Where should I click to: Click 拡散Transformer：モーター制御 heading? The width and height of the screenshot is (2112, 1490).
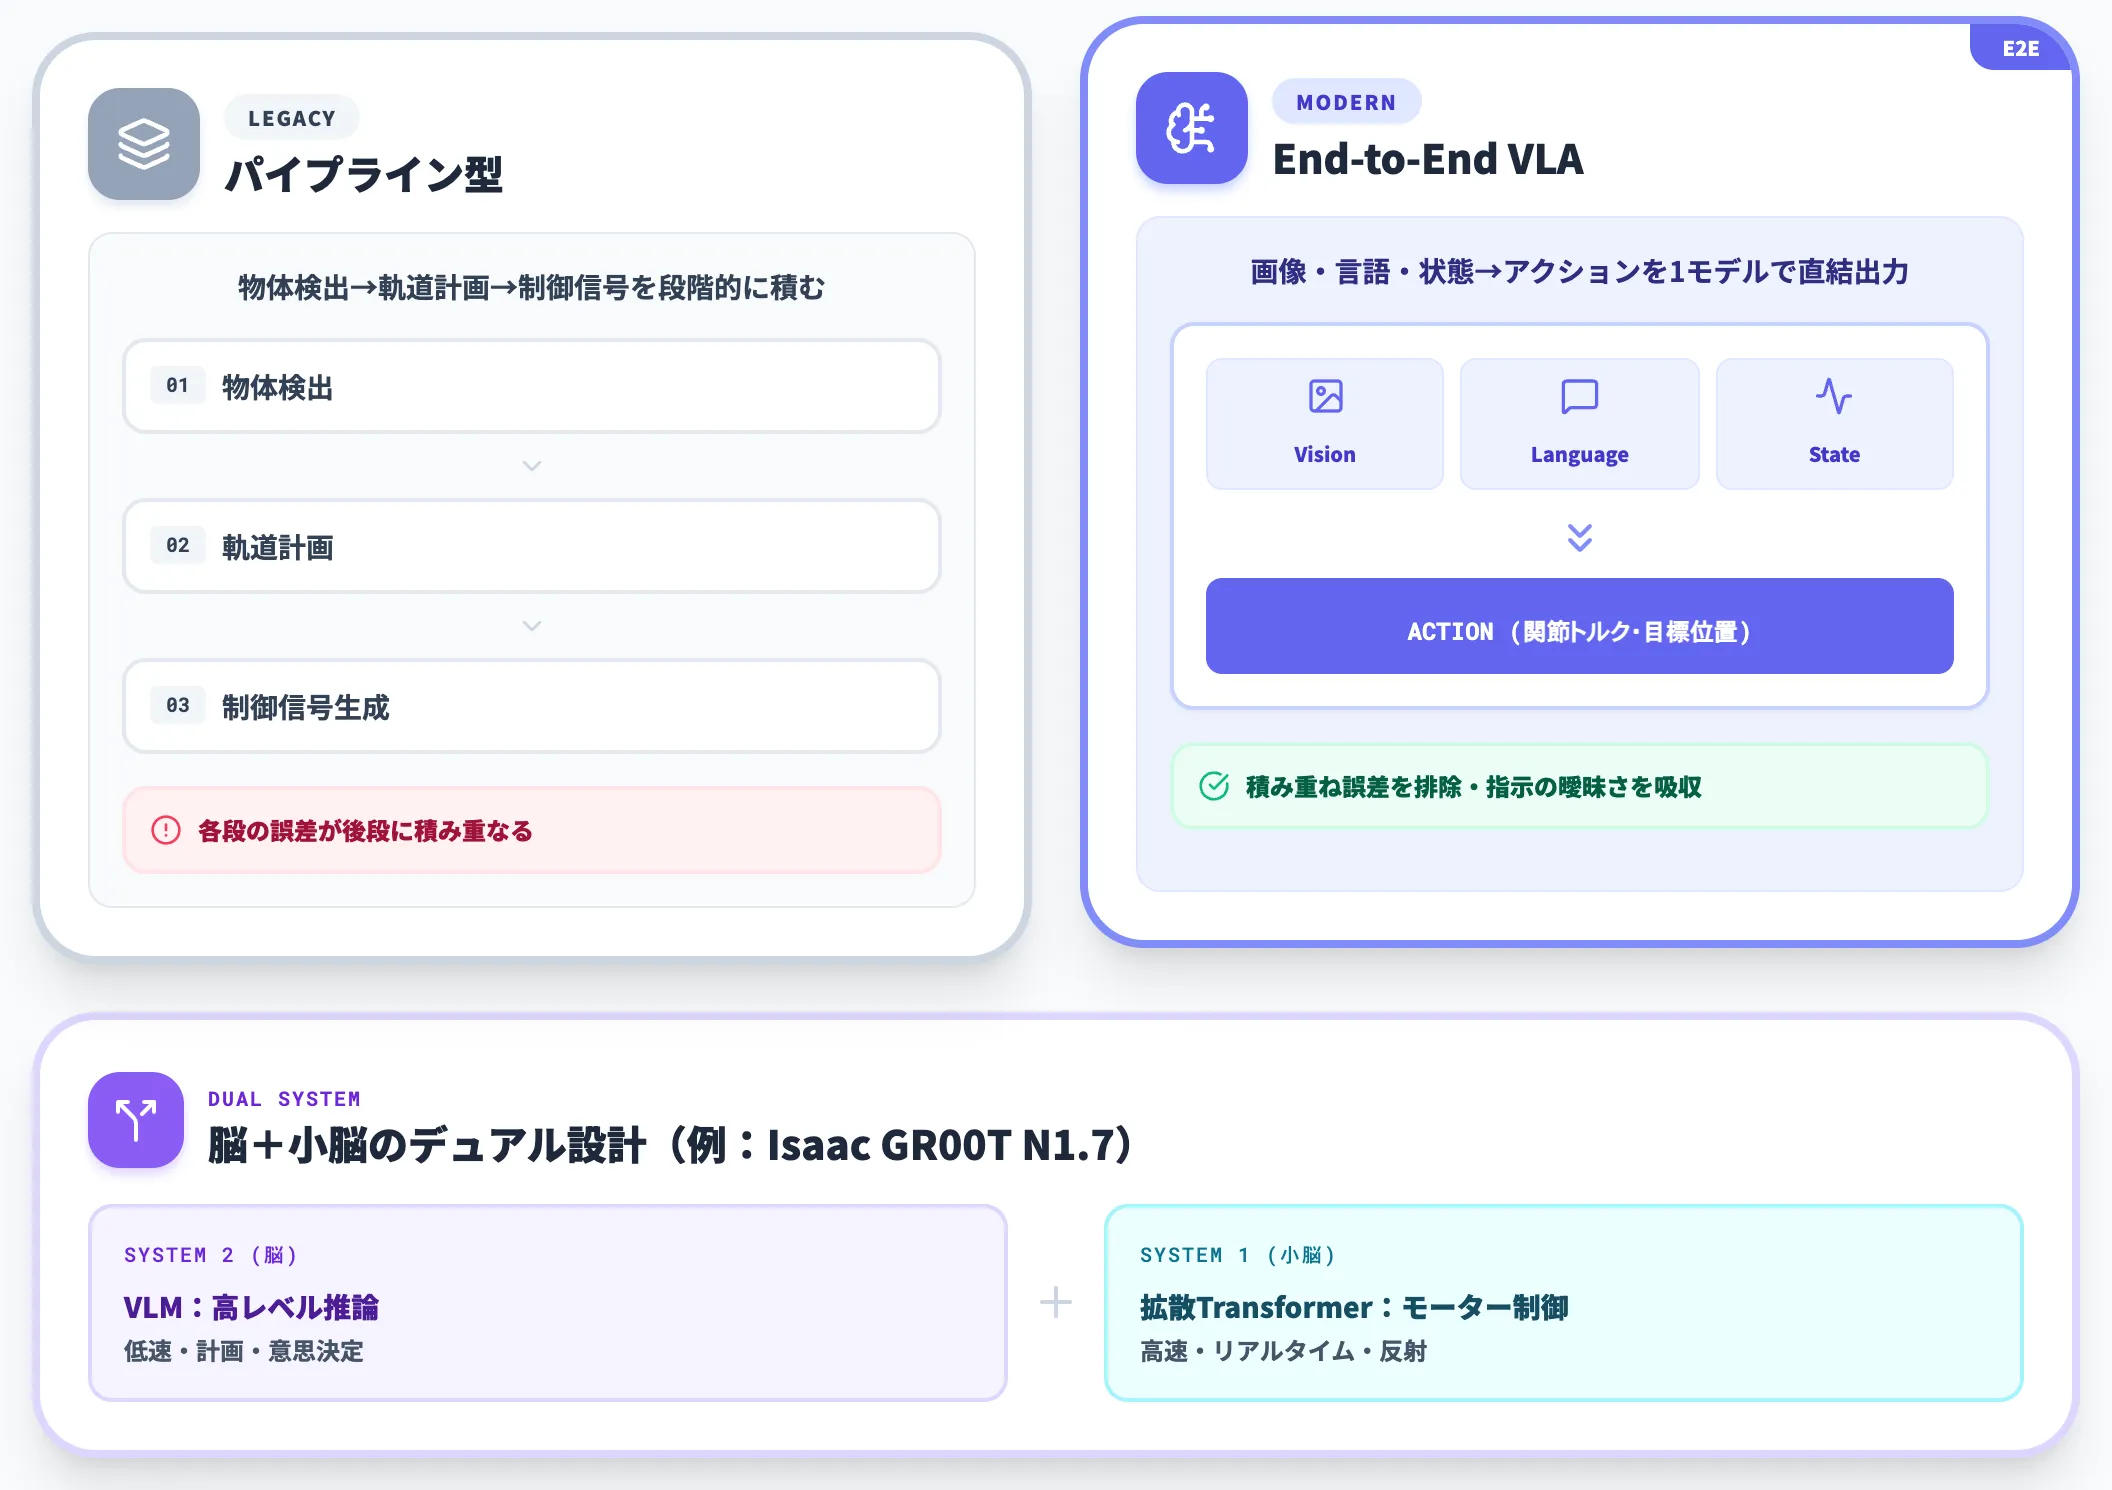1354,1307
